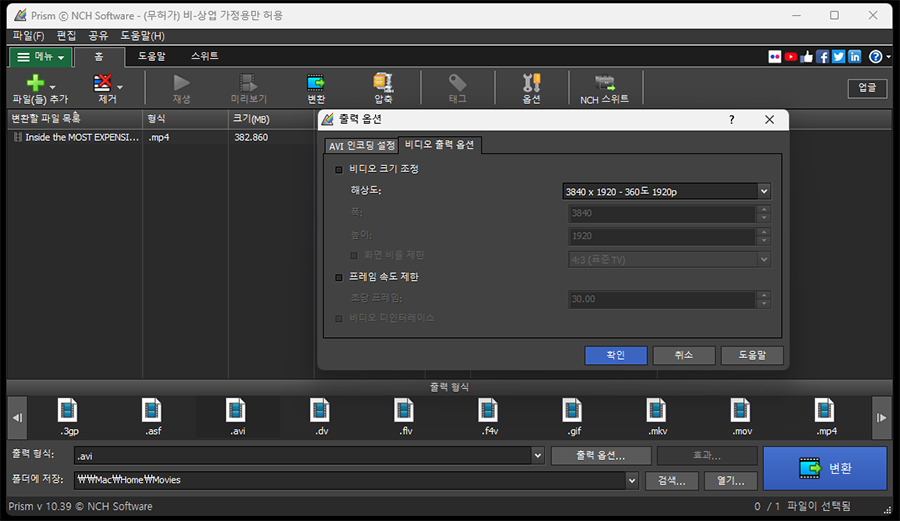The image size is (900, 521).
Task: Click the 변환 (Convert) toolbar icon
Action: (x=316, y=83)
